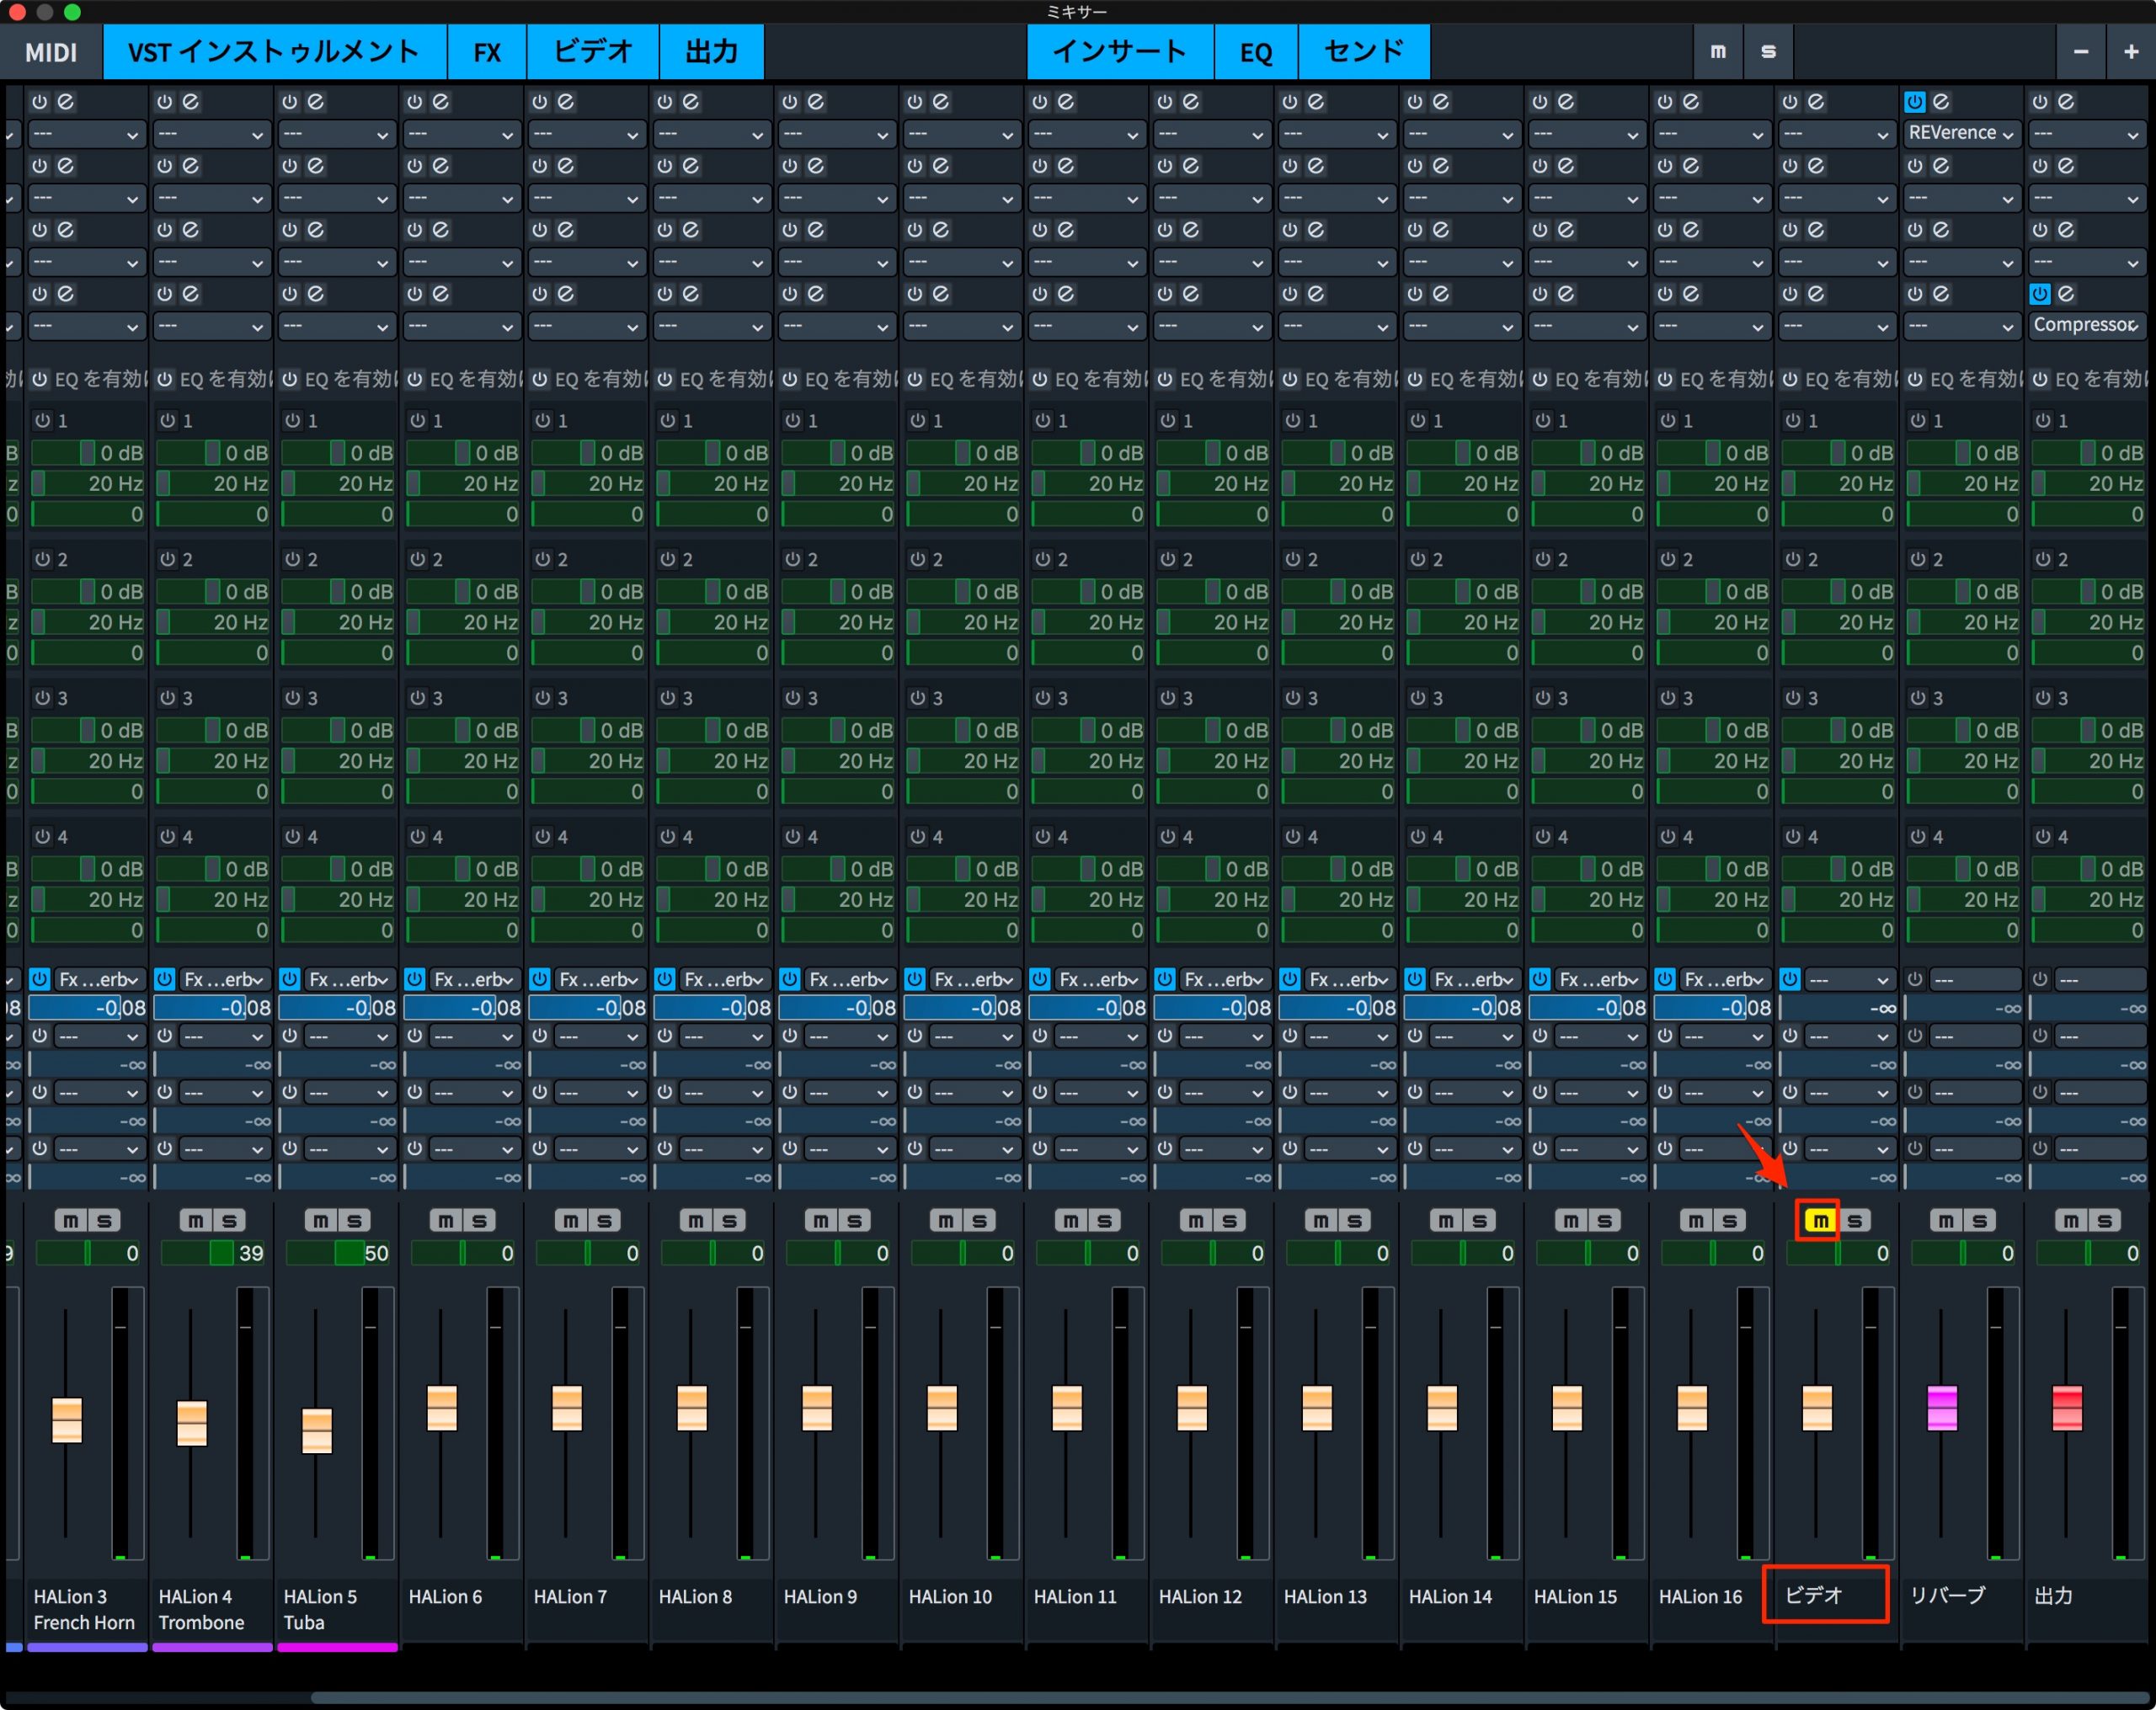Toggle the REVerence insert power icon
The width and height of the screenshot is (2156, 1710).
[x=1915, y=101]
